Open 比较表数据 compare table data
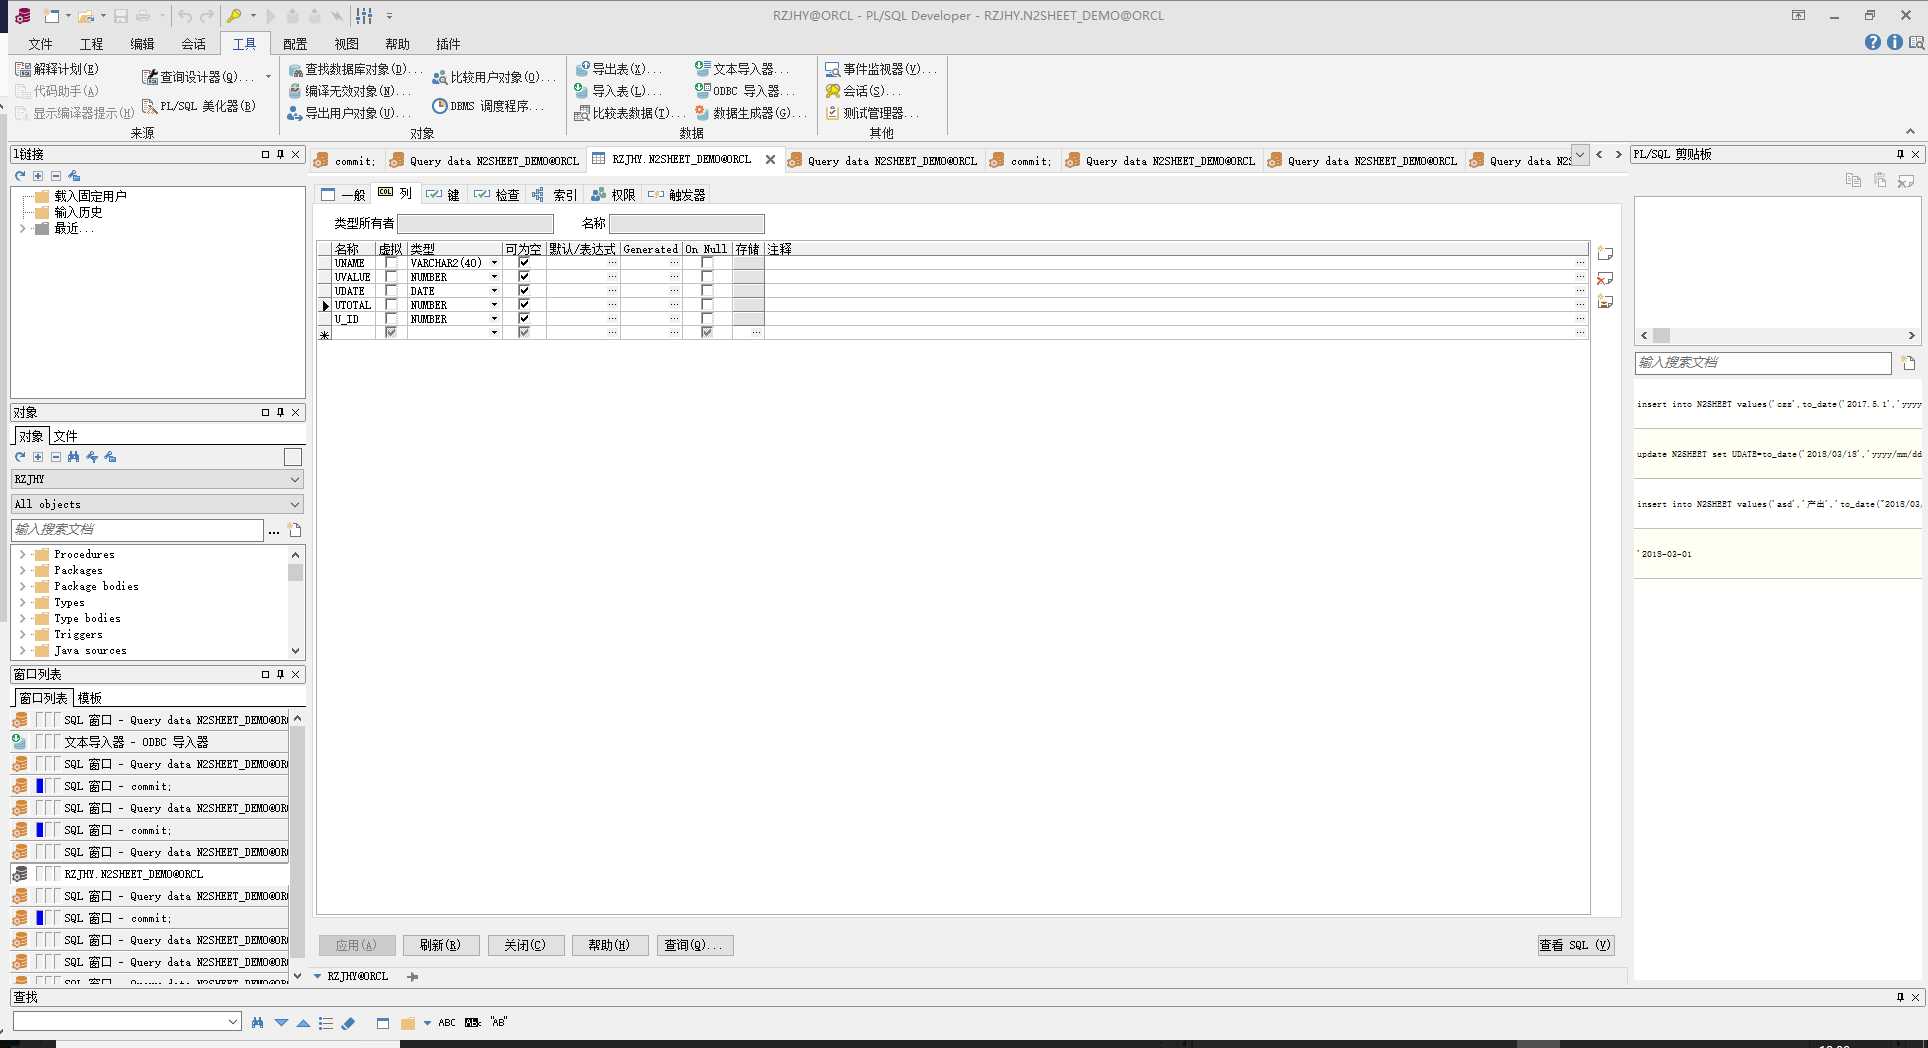The image size is (1928, 1048). [x=629, y=113]
